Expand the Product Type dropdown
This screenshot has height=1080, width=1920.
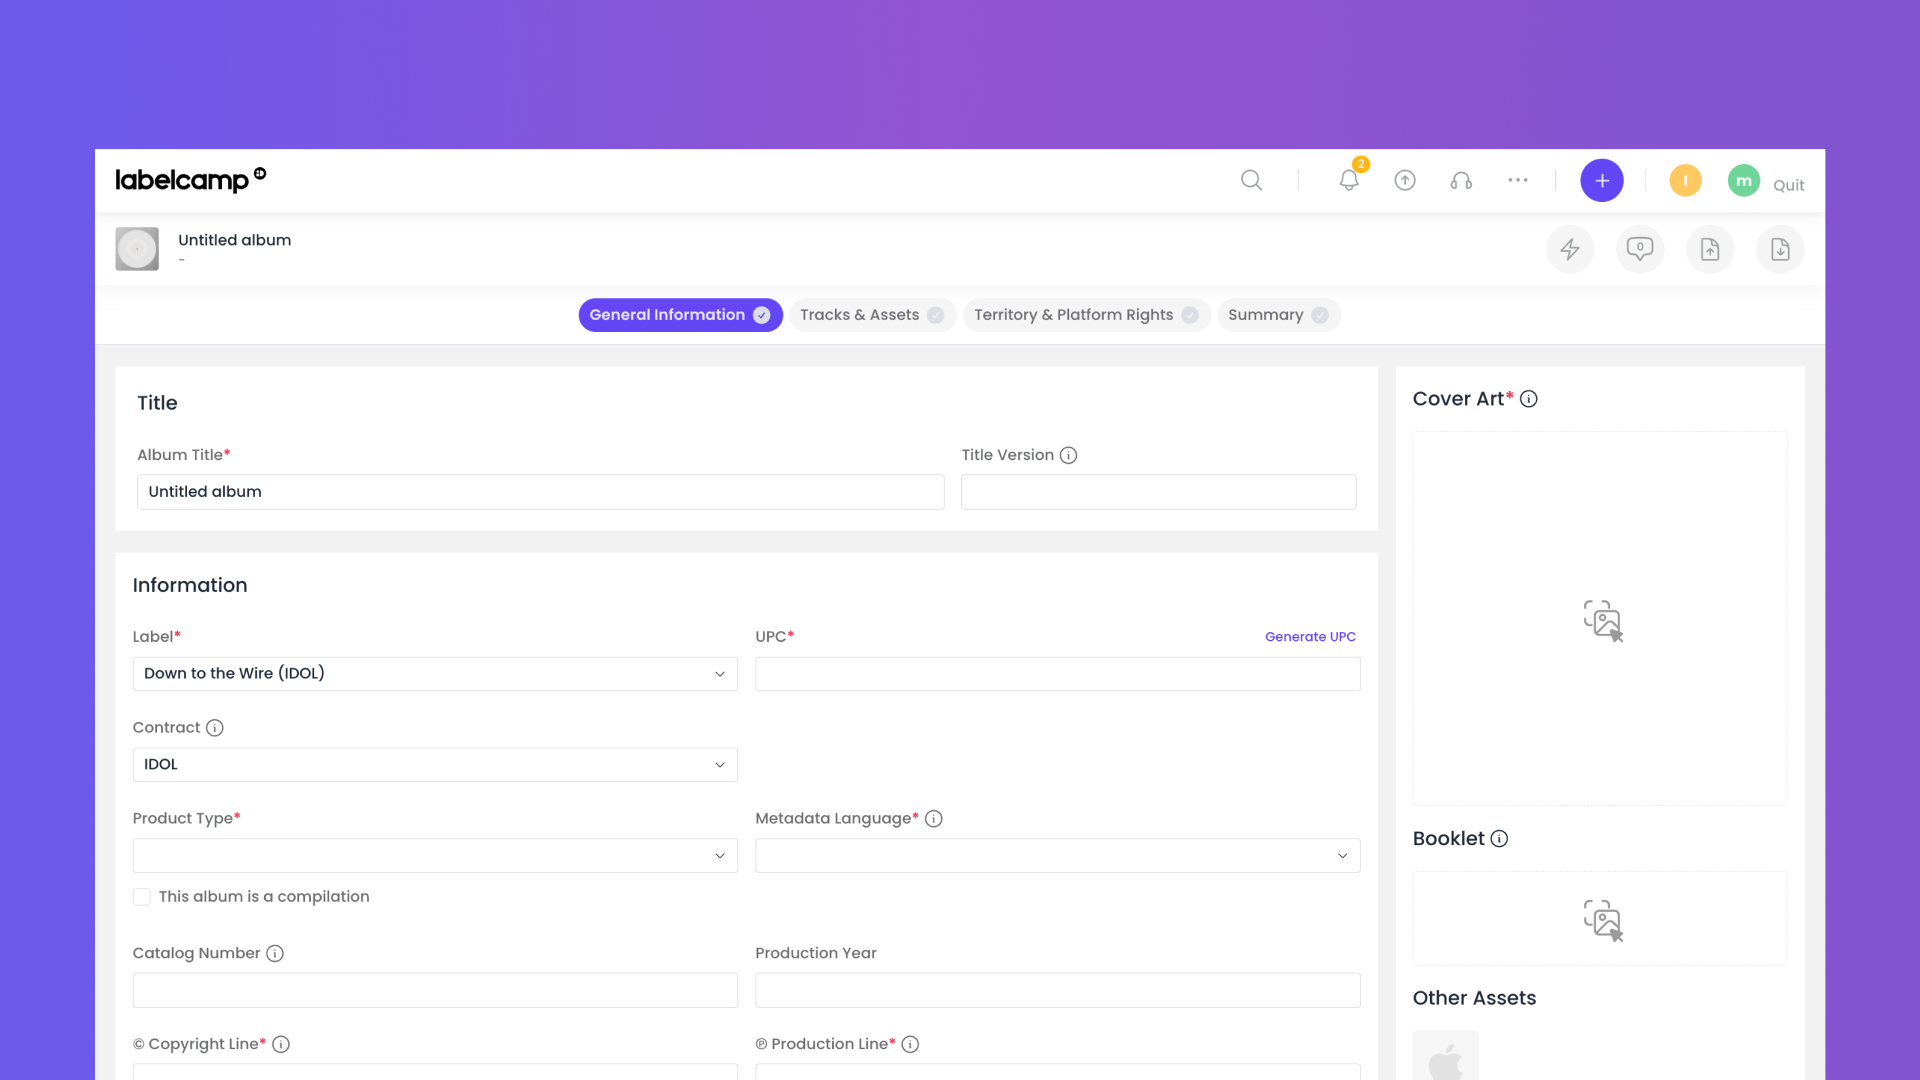[x=435, y=856]
